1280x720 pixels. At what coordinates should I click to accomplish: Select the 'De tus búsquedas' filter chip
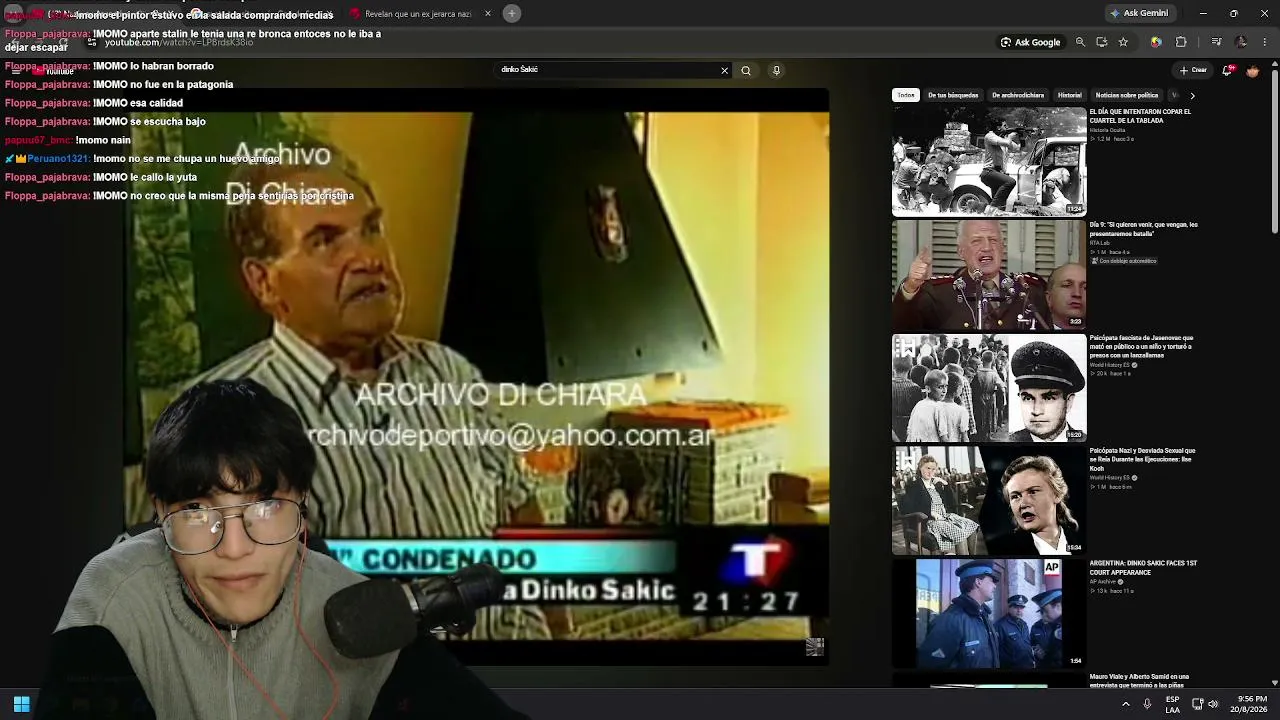coord(953,95)
